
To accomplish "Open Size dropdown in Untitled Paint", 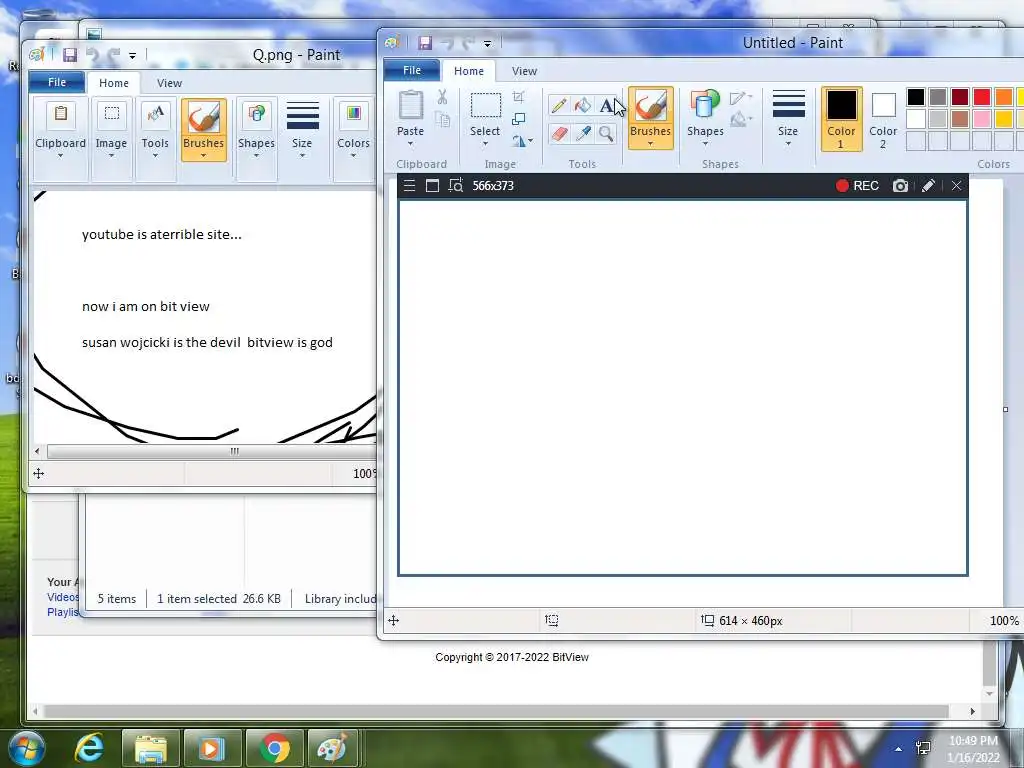I will pyautogui.click(x=788, y=118).
